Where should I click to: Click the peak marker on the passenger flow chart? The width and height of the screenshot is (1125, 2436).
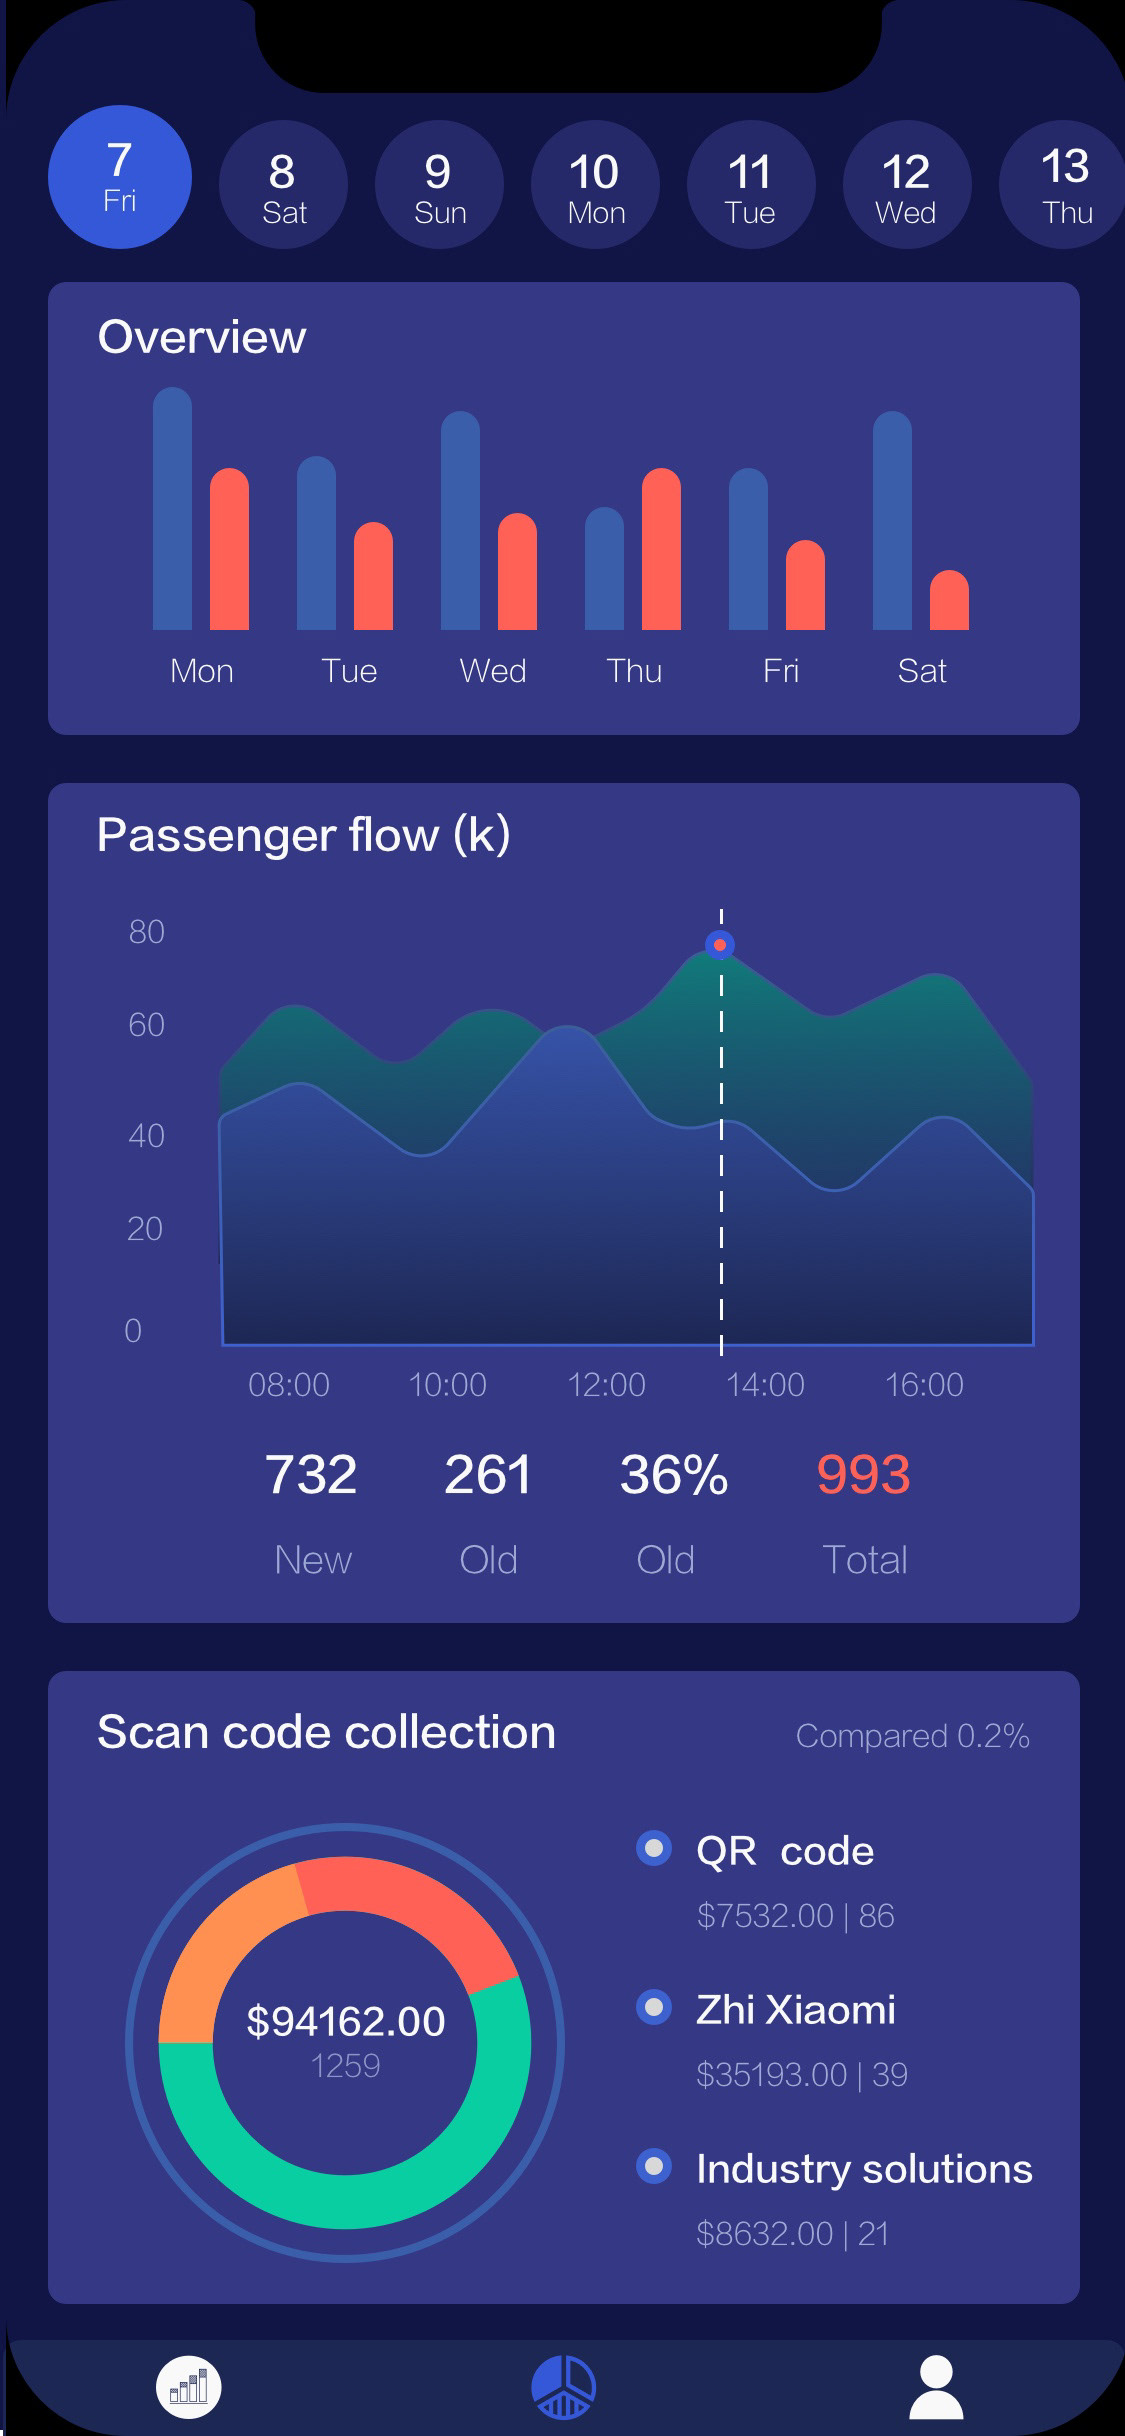click(720, 945)
